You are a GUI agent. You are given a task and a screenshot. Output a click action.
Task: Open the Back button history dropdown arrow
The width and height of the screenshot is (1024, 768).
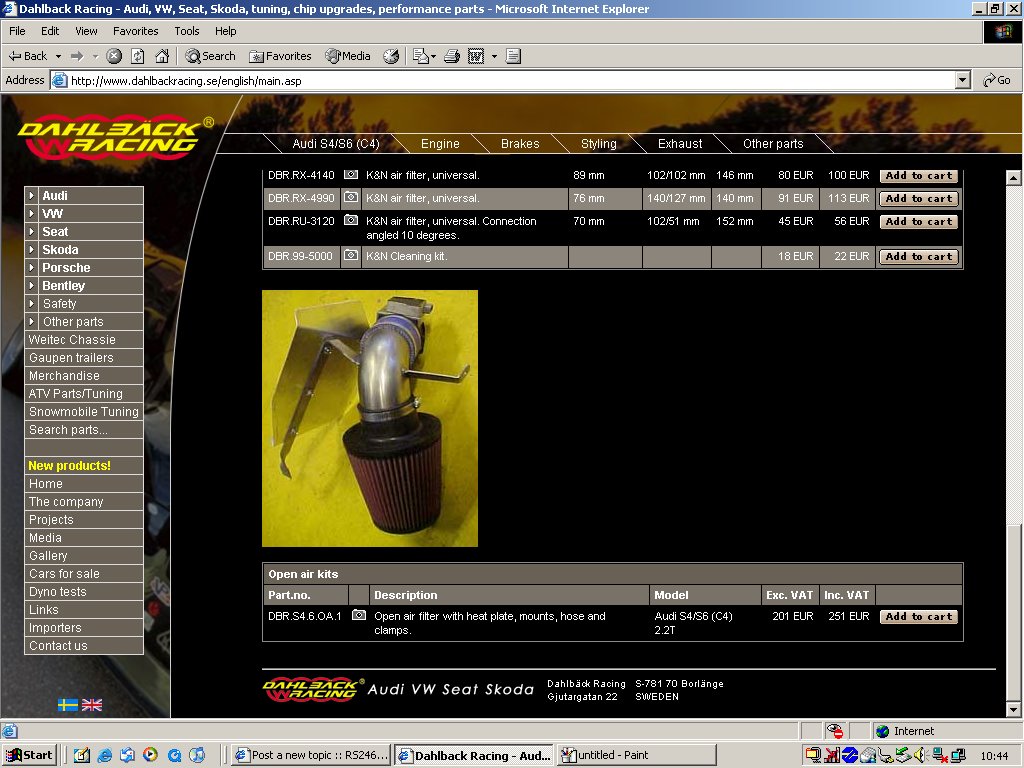58,56
